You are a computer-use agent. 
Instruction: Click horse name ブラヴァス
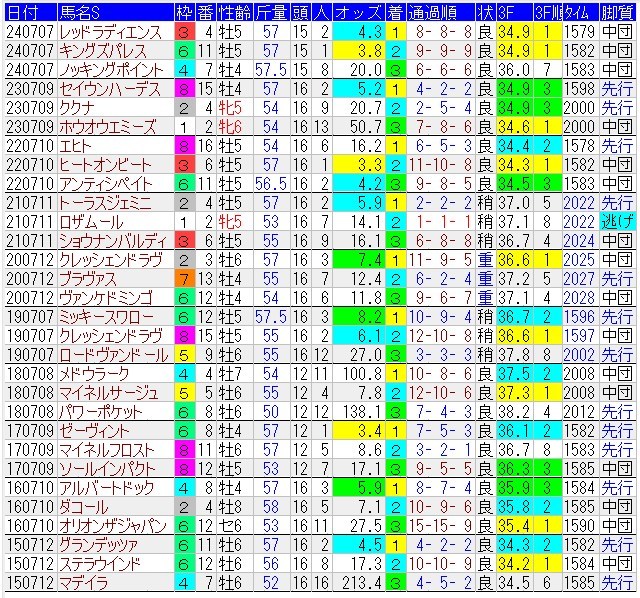87,279
